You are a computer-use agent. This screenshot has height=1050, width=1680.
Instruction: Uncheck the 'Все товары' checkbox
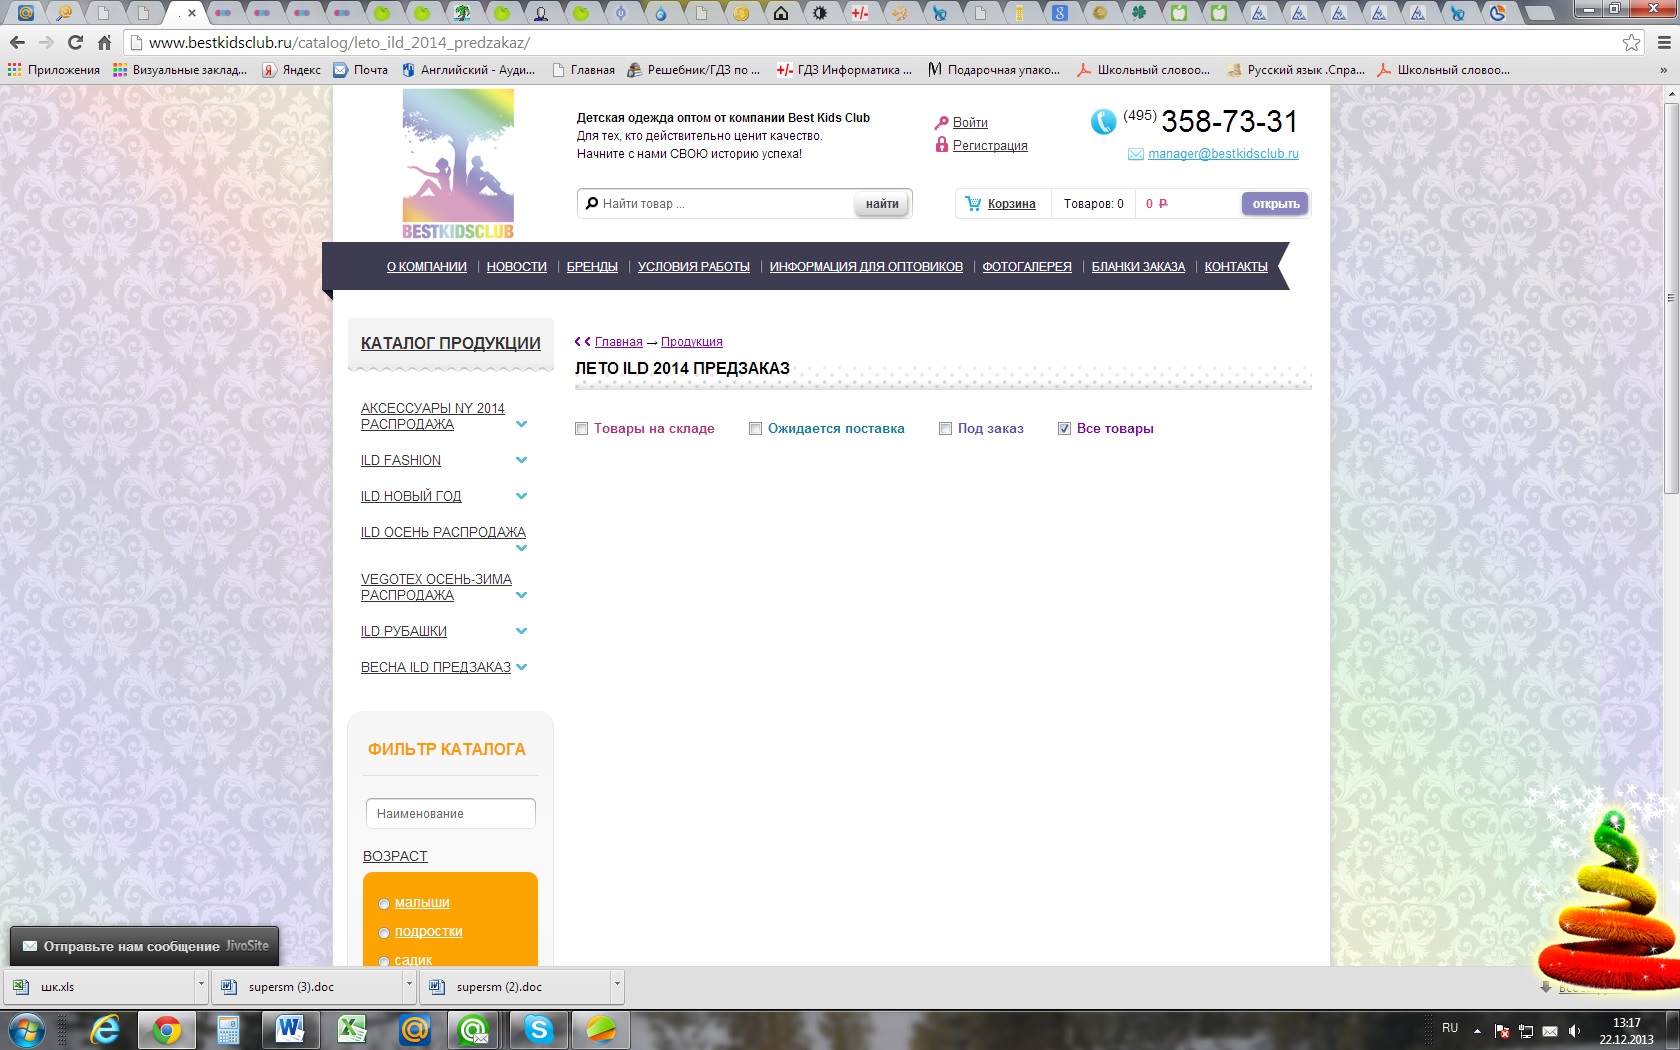pos(1065,429)
